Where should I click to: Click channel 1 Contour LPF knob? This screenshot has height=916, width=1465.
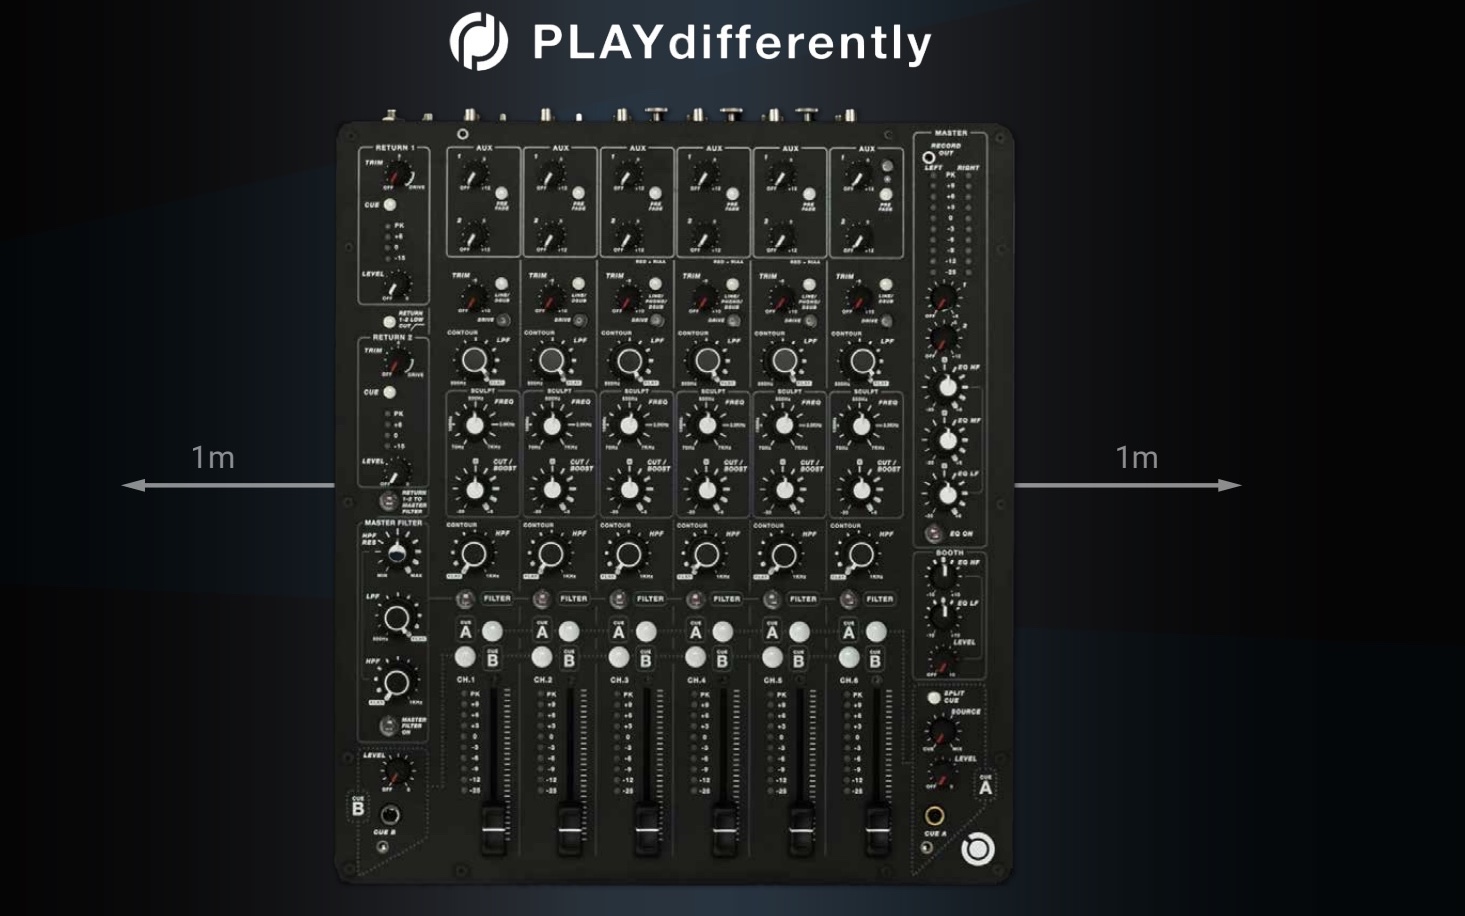pyautogui.click(x=474, y=361)
